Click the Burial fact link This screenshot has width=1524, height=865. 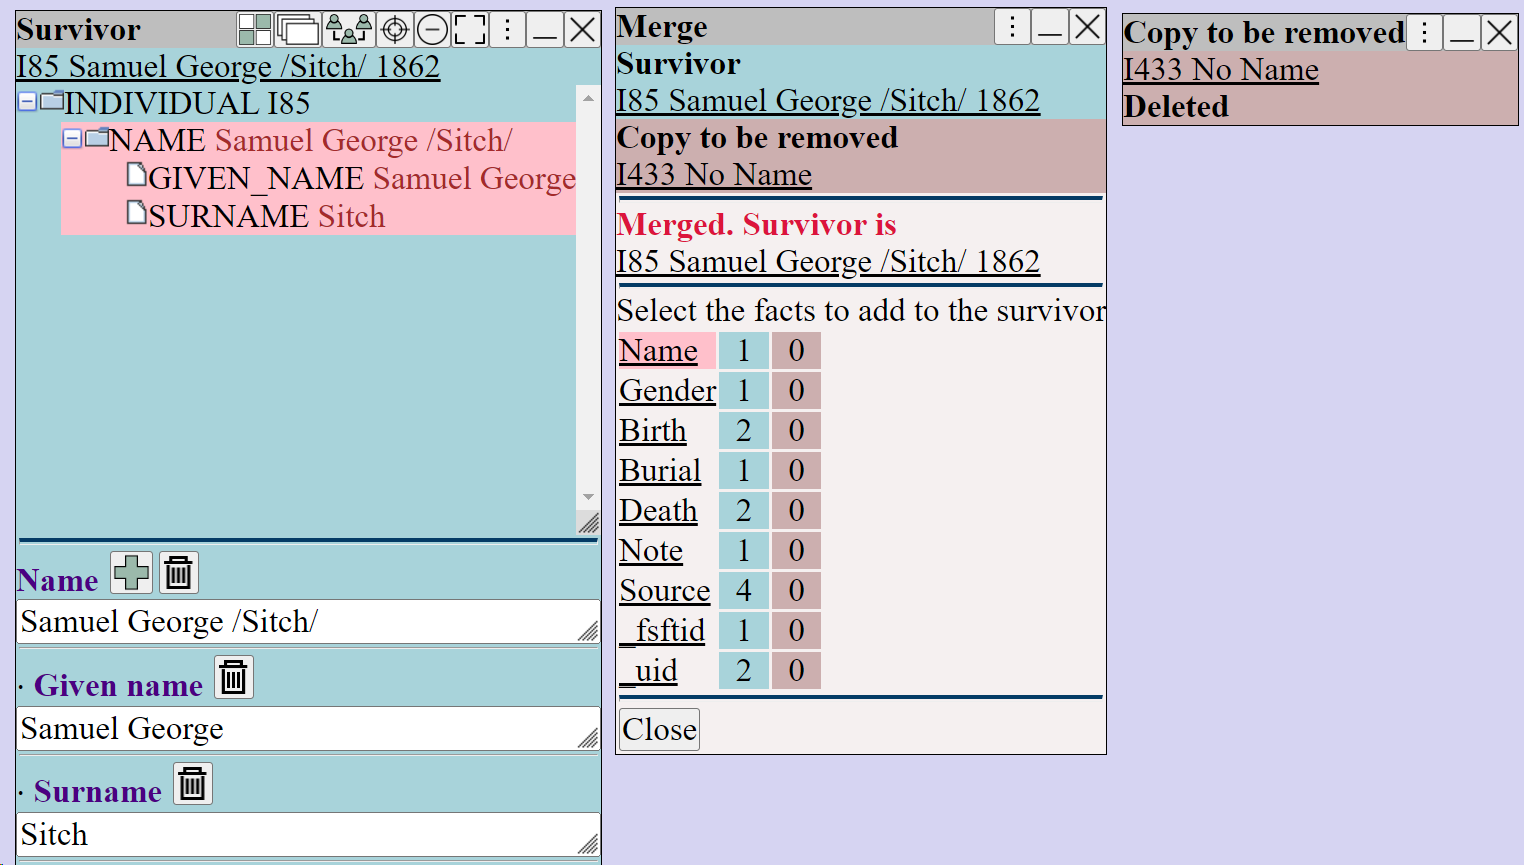pyautogui.click(x=660, y=471)
